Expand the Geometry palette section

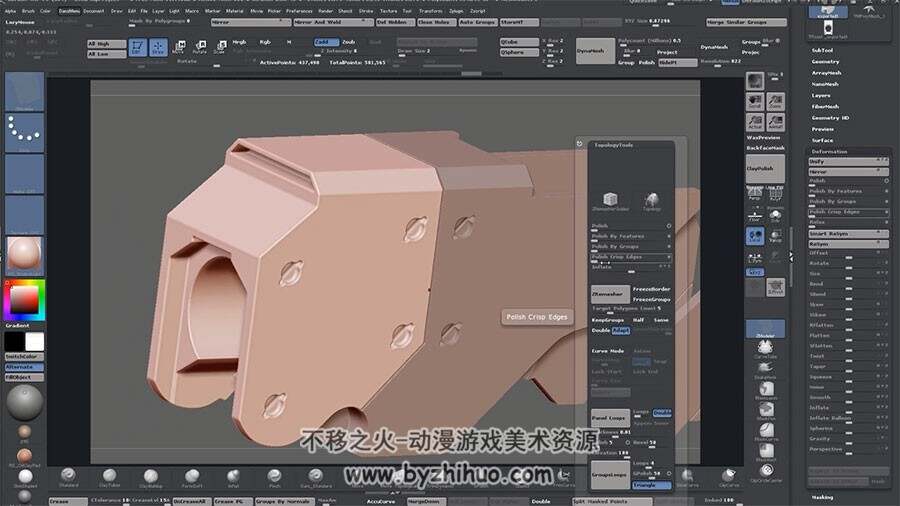coord(825,61)
